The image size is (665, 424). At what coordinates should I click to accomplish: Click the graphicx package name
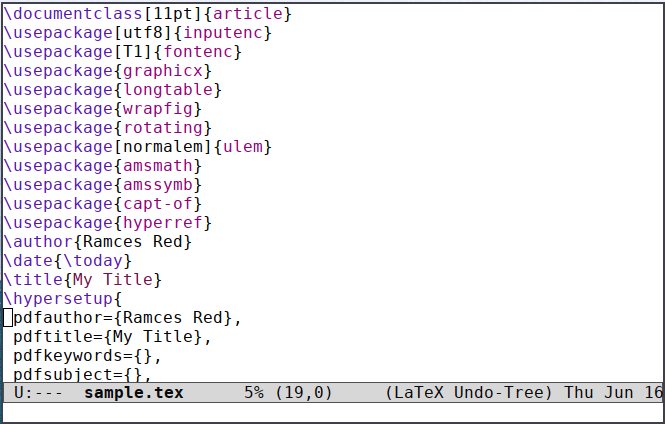coord(163,71)
